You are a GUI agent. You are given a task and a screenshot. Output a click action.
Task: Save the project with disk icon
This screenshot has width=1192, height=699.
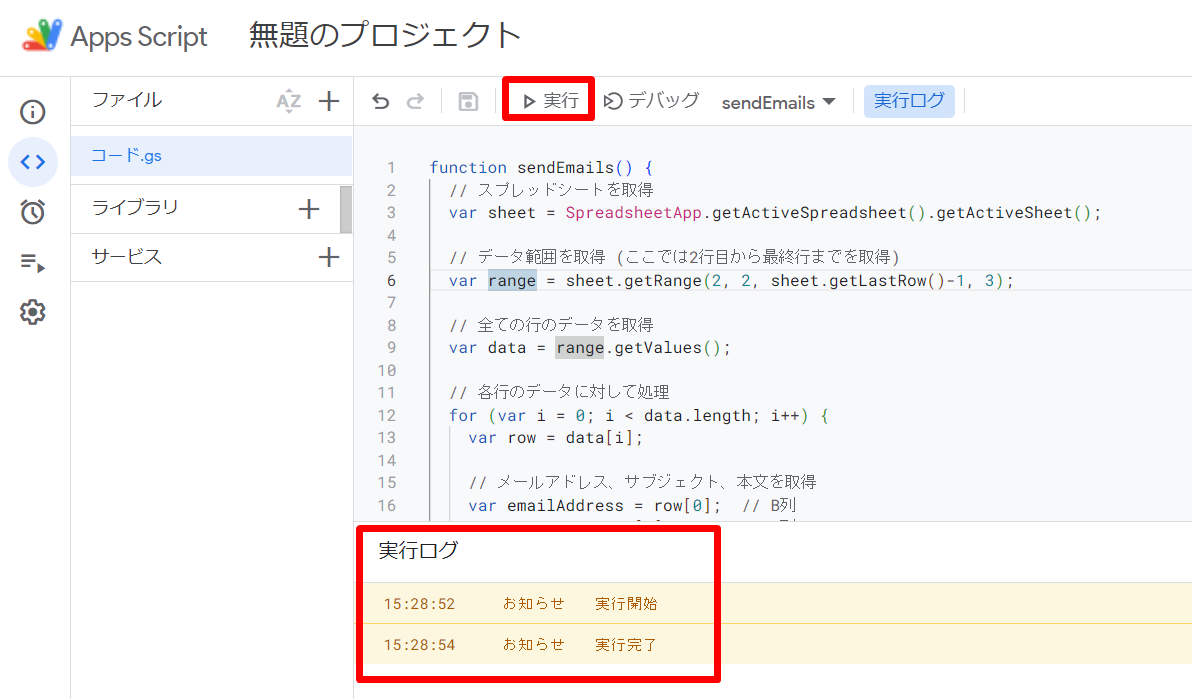[x=468, y=101]
